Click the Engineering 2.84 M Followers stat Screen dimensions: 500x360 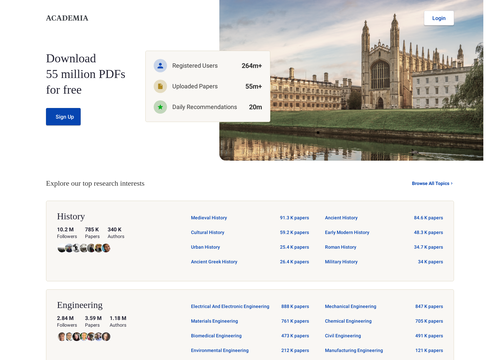pos(67,321)
